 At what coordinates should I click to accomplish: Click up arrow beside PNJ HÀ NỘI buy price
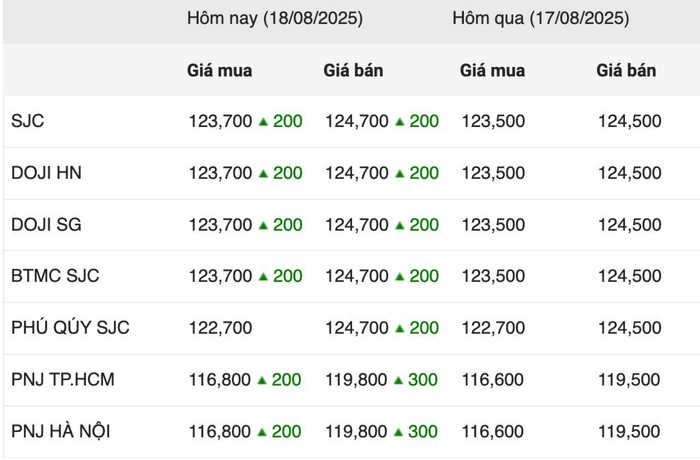point(262,431)
